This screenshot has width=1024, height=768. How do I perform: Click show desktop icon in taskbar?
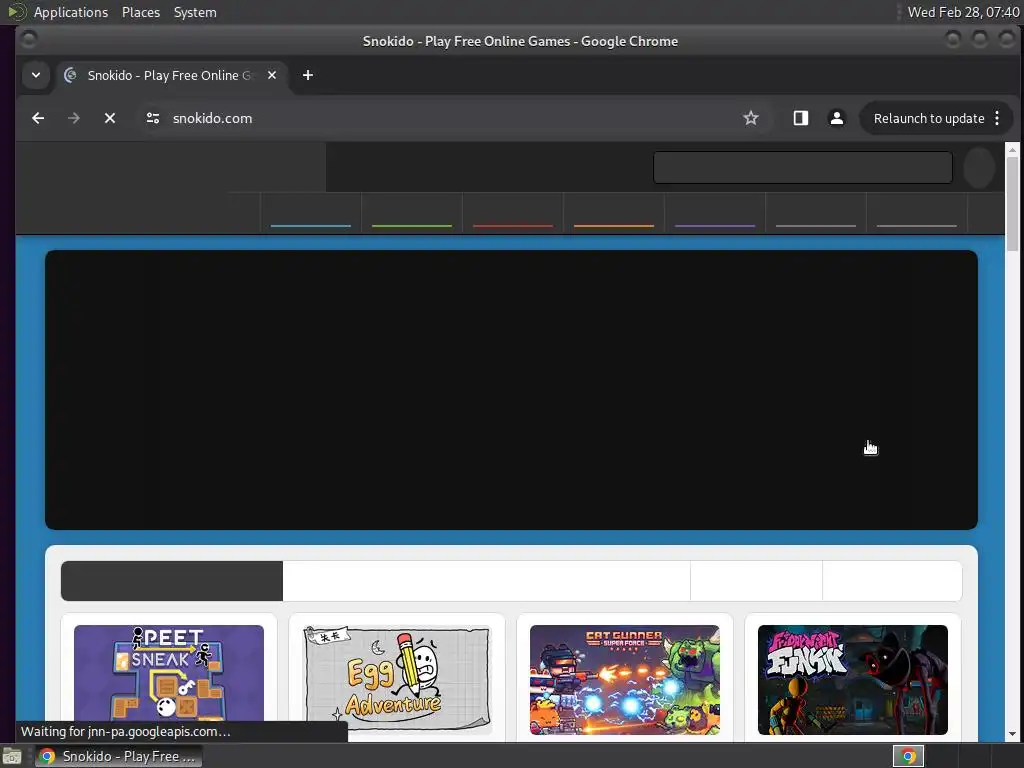pos(12,756)
